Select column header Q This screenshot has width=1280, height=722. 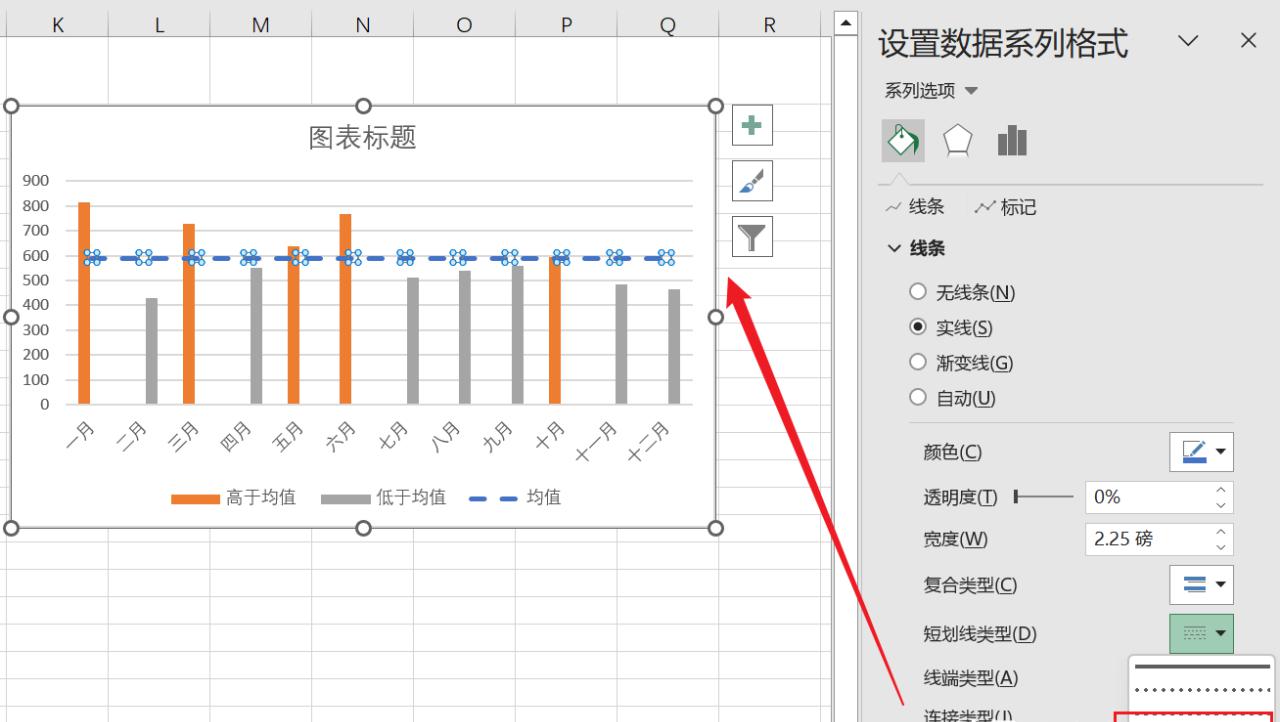coord(668,25)
